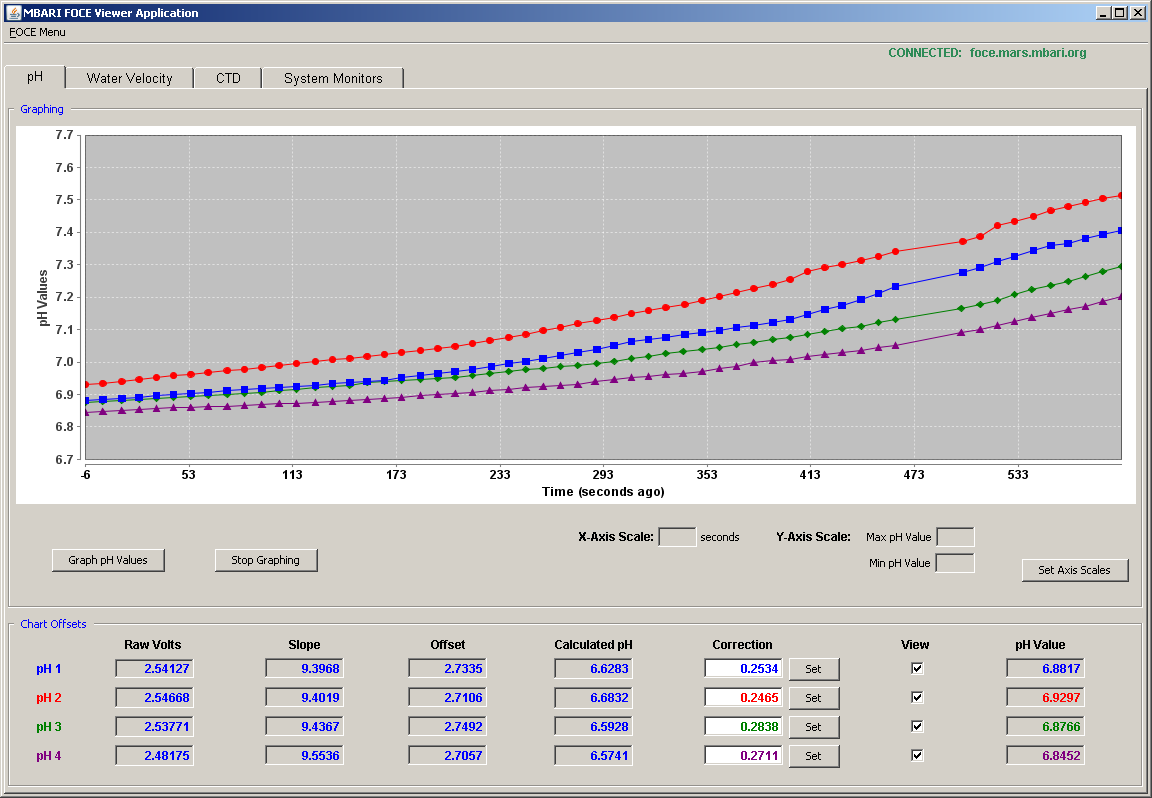Toggle the pH 2 View checkbox

click(x=917, y=697)
